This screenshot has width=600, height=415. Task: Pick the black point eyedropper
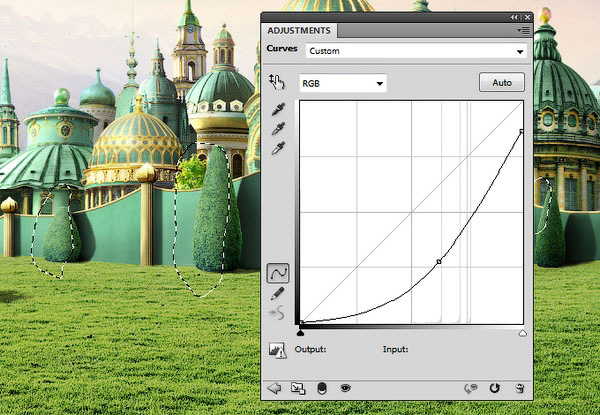pyautogui.click(x=278, y=109)
